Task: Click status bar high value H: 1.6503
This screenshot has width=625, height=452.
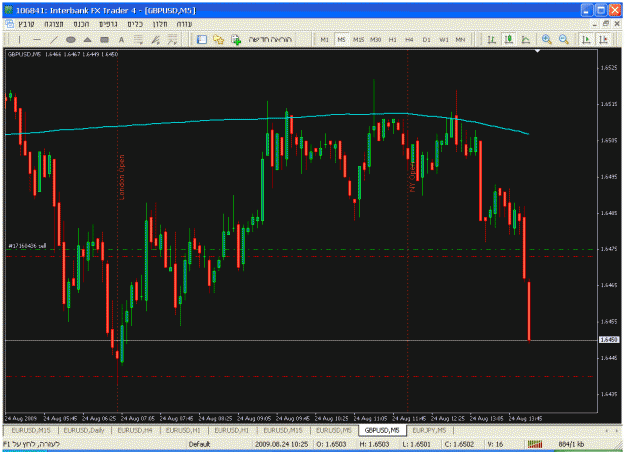Action: [x=374, y=444]
